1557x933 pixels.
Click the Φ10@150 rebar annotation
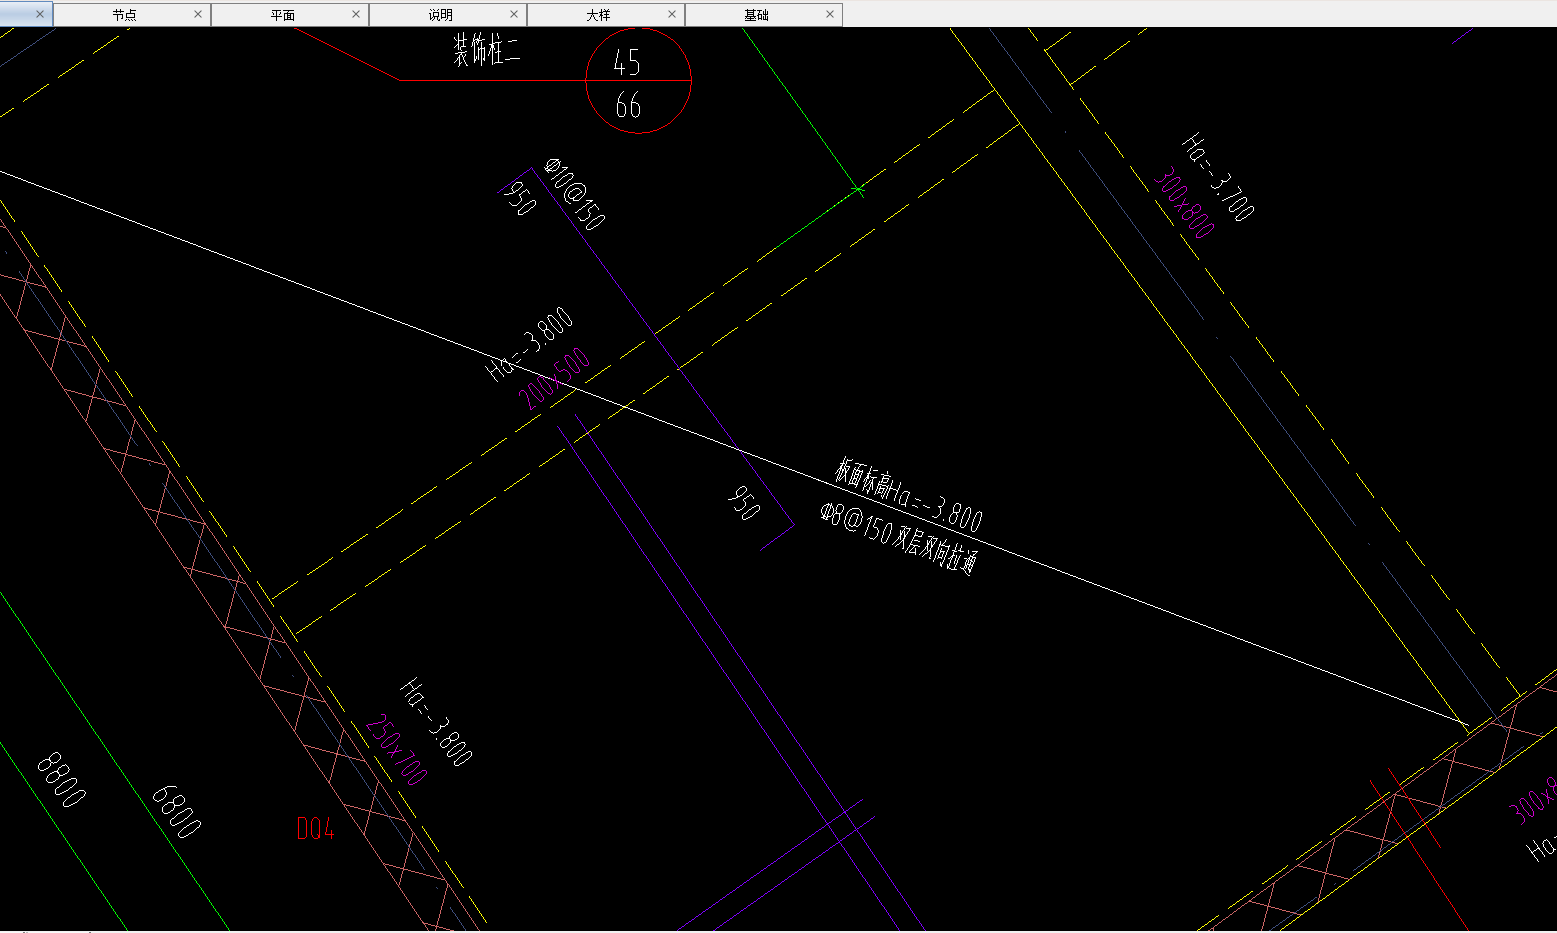click(576, 193)
